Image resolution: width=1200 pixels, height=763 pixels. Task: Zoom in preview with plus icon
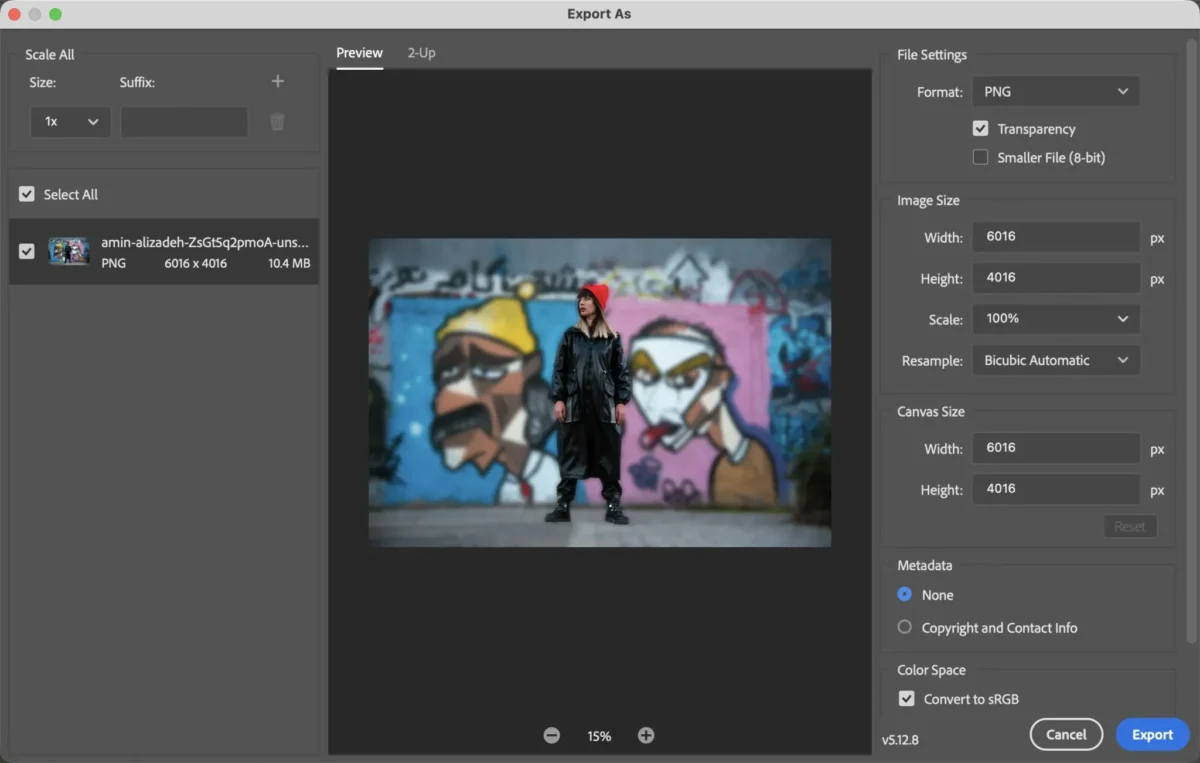(646, 736)
